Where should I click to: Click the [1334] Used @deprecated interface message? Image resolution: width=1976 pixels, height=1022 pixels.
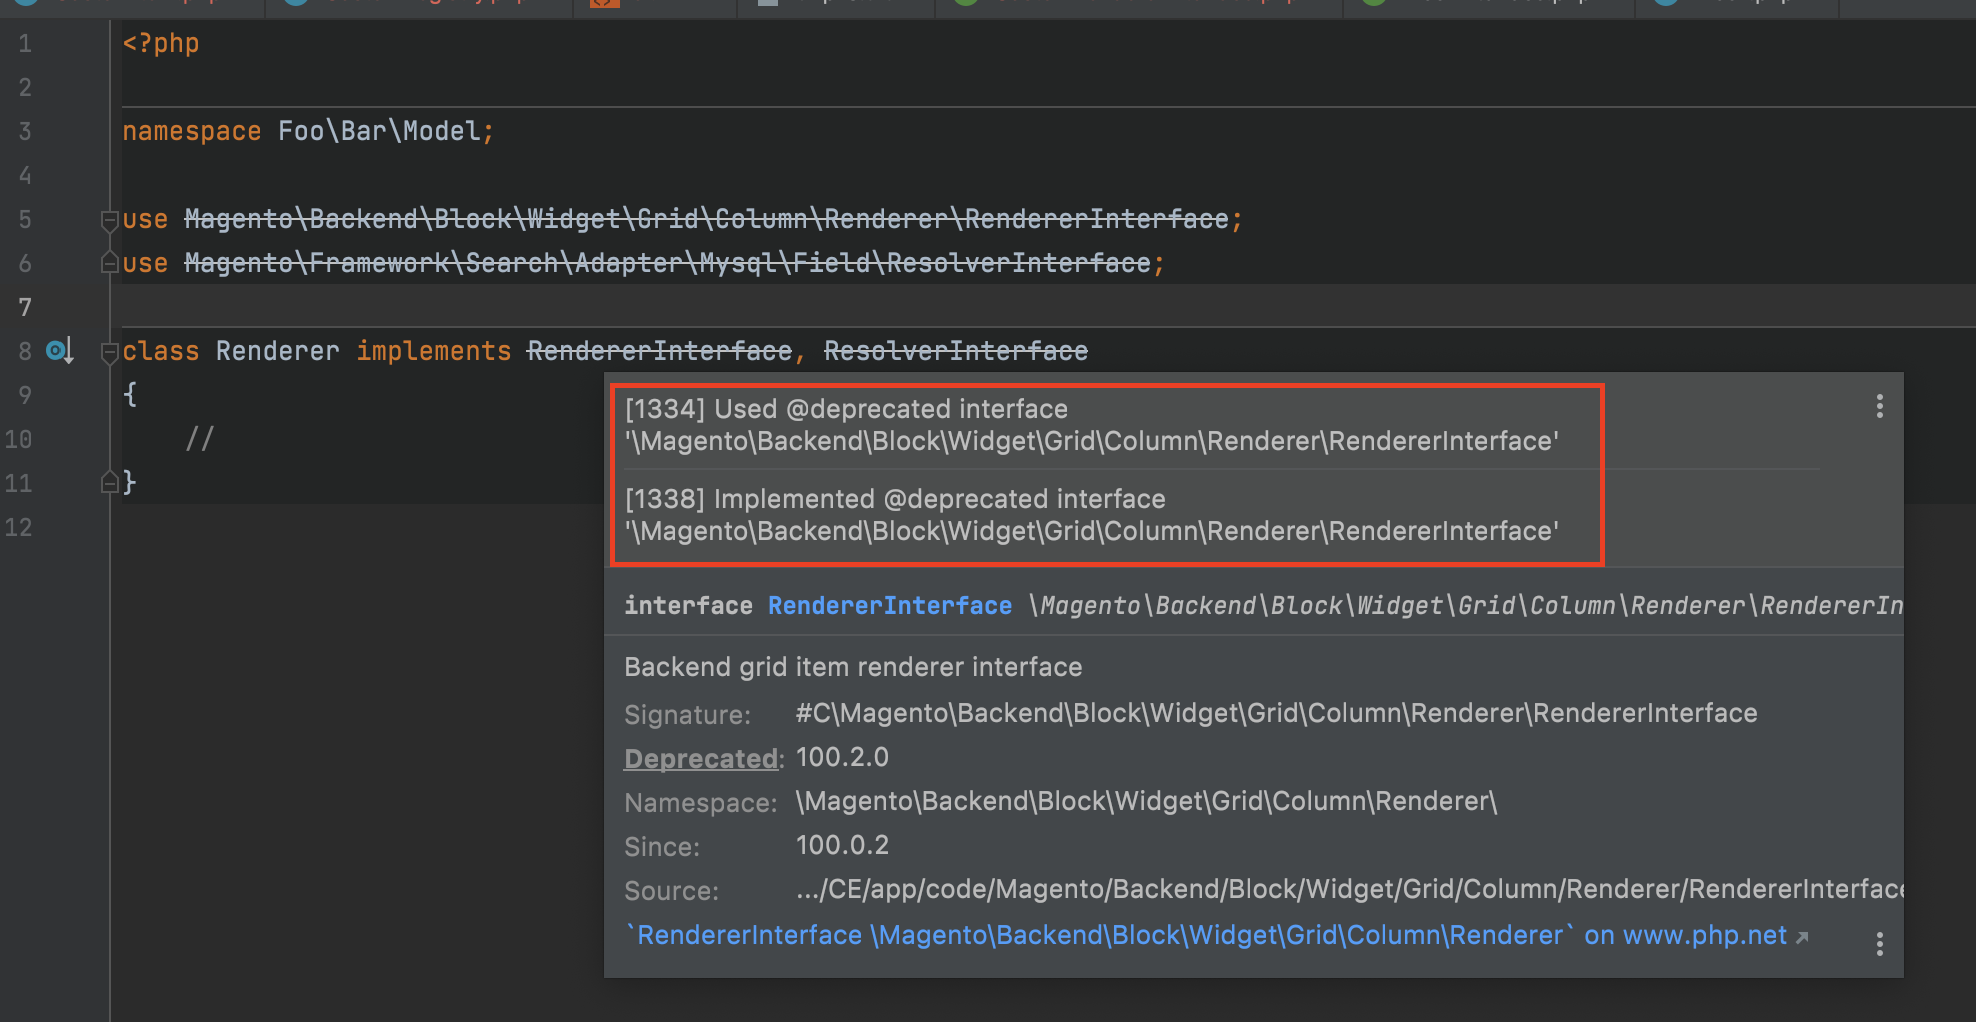(1092, 425)
